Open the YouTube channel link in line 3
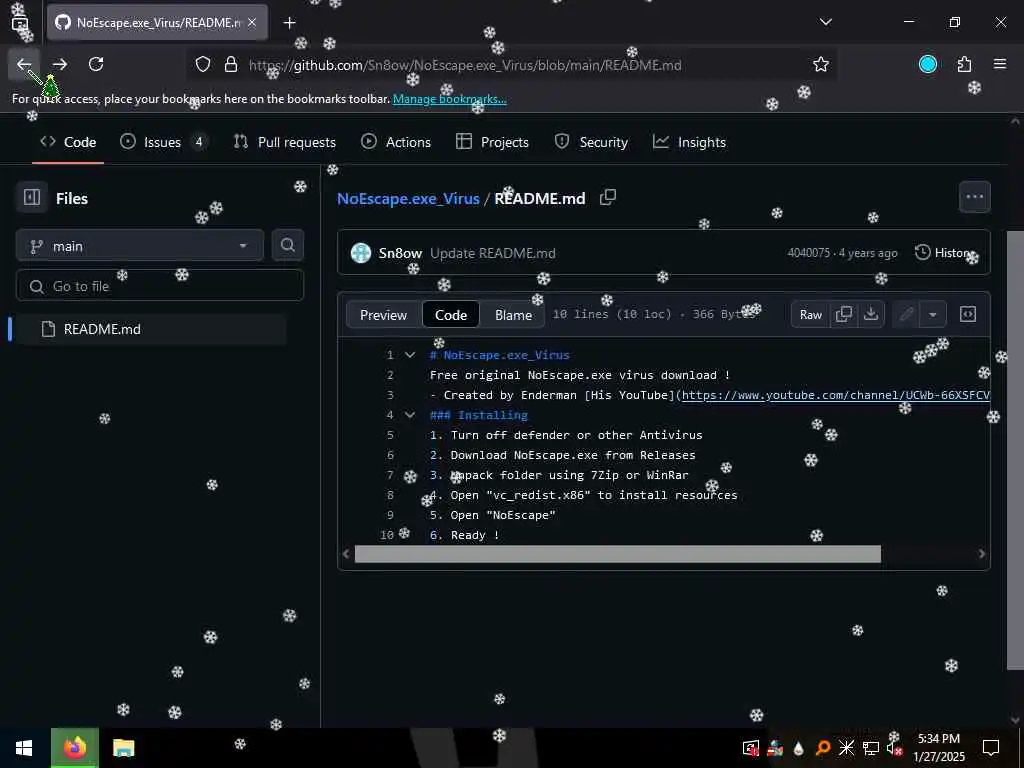This screenshot has height=768, width=1024. pos(836,394)
